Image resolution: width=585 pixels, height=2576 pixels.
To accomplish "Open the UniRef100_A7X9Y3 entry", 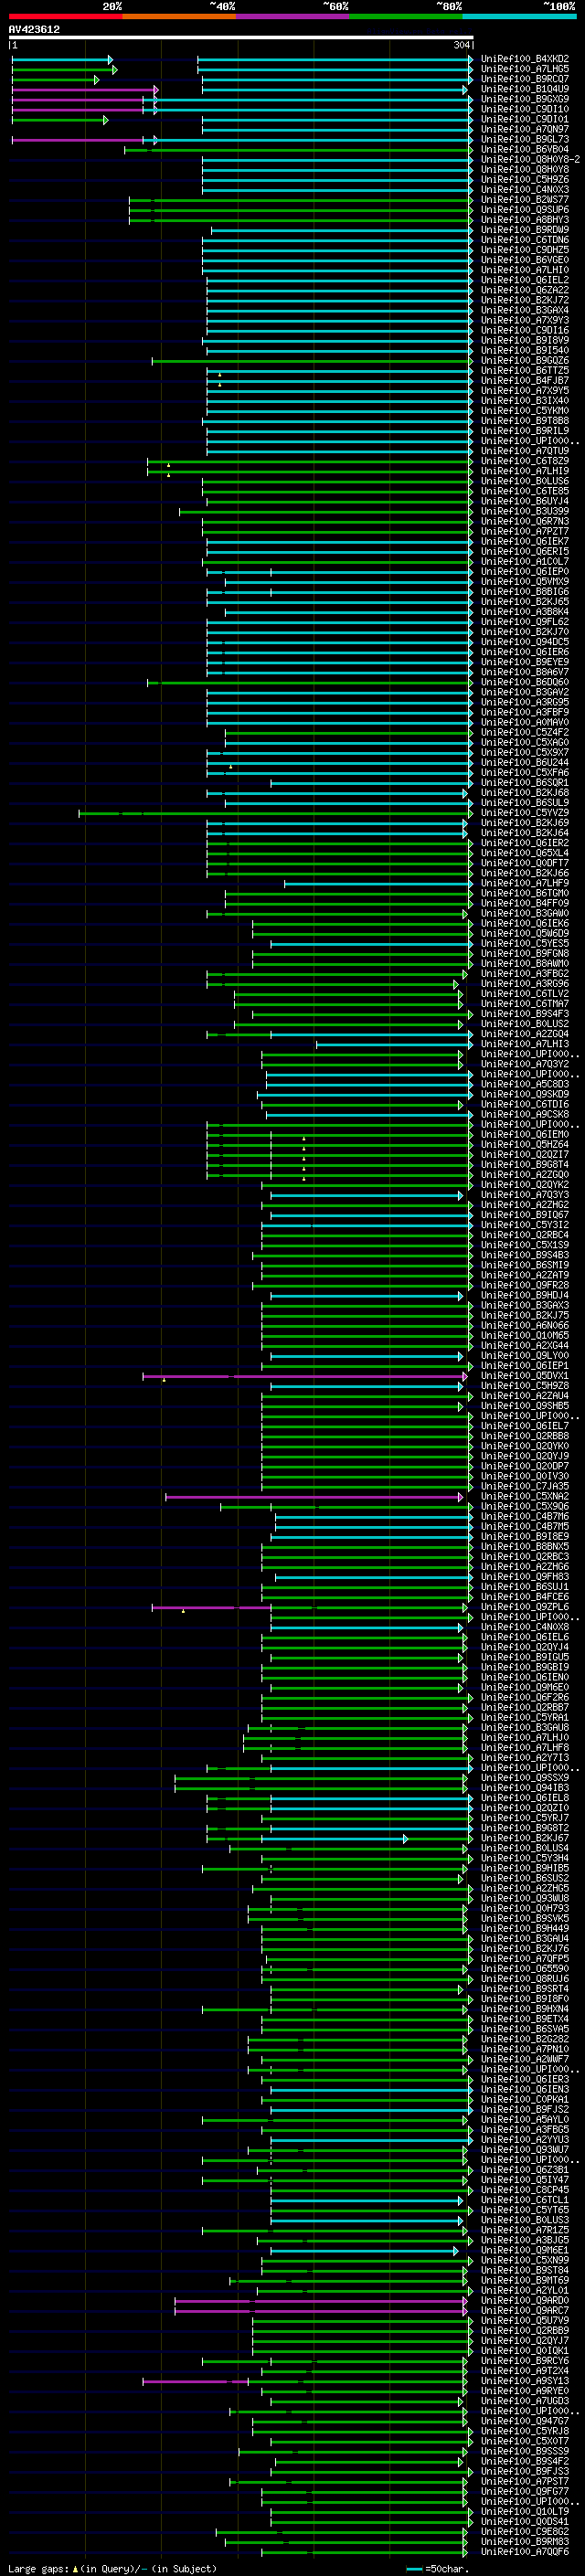I will point(525,321).
